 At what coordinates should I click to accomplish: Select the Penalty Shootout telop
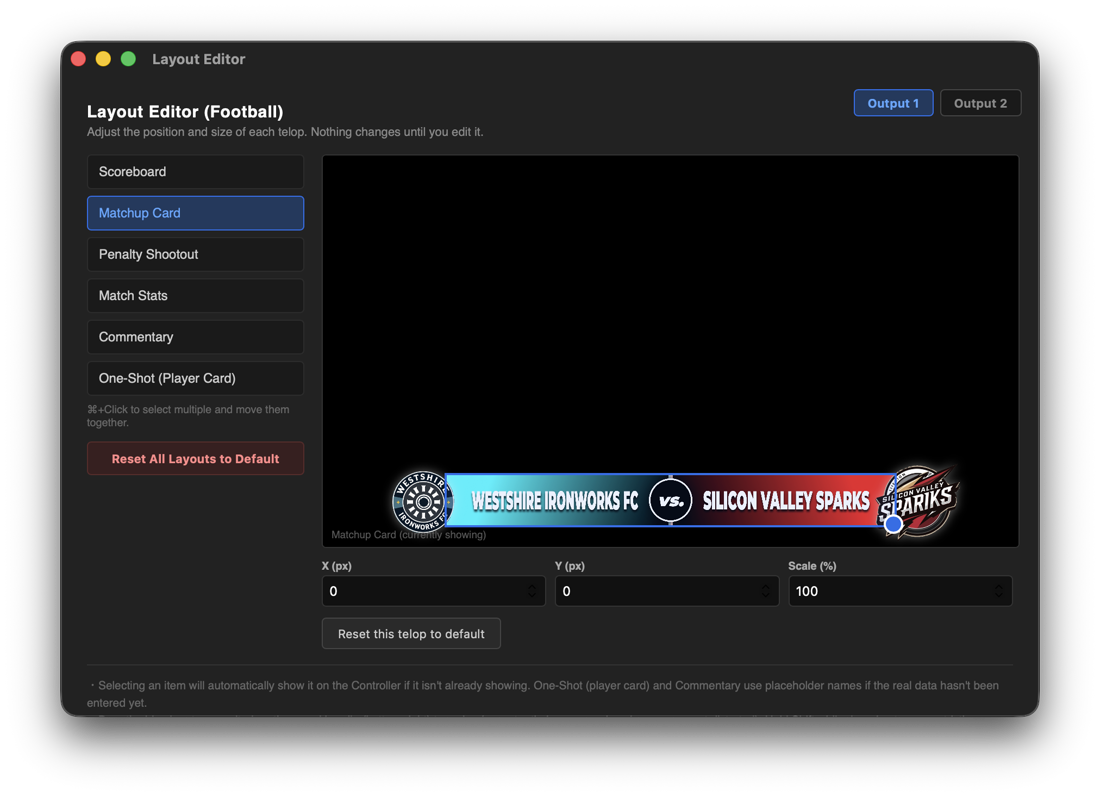coord(195,255)
